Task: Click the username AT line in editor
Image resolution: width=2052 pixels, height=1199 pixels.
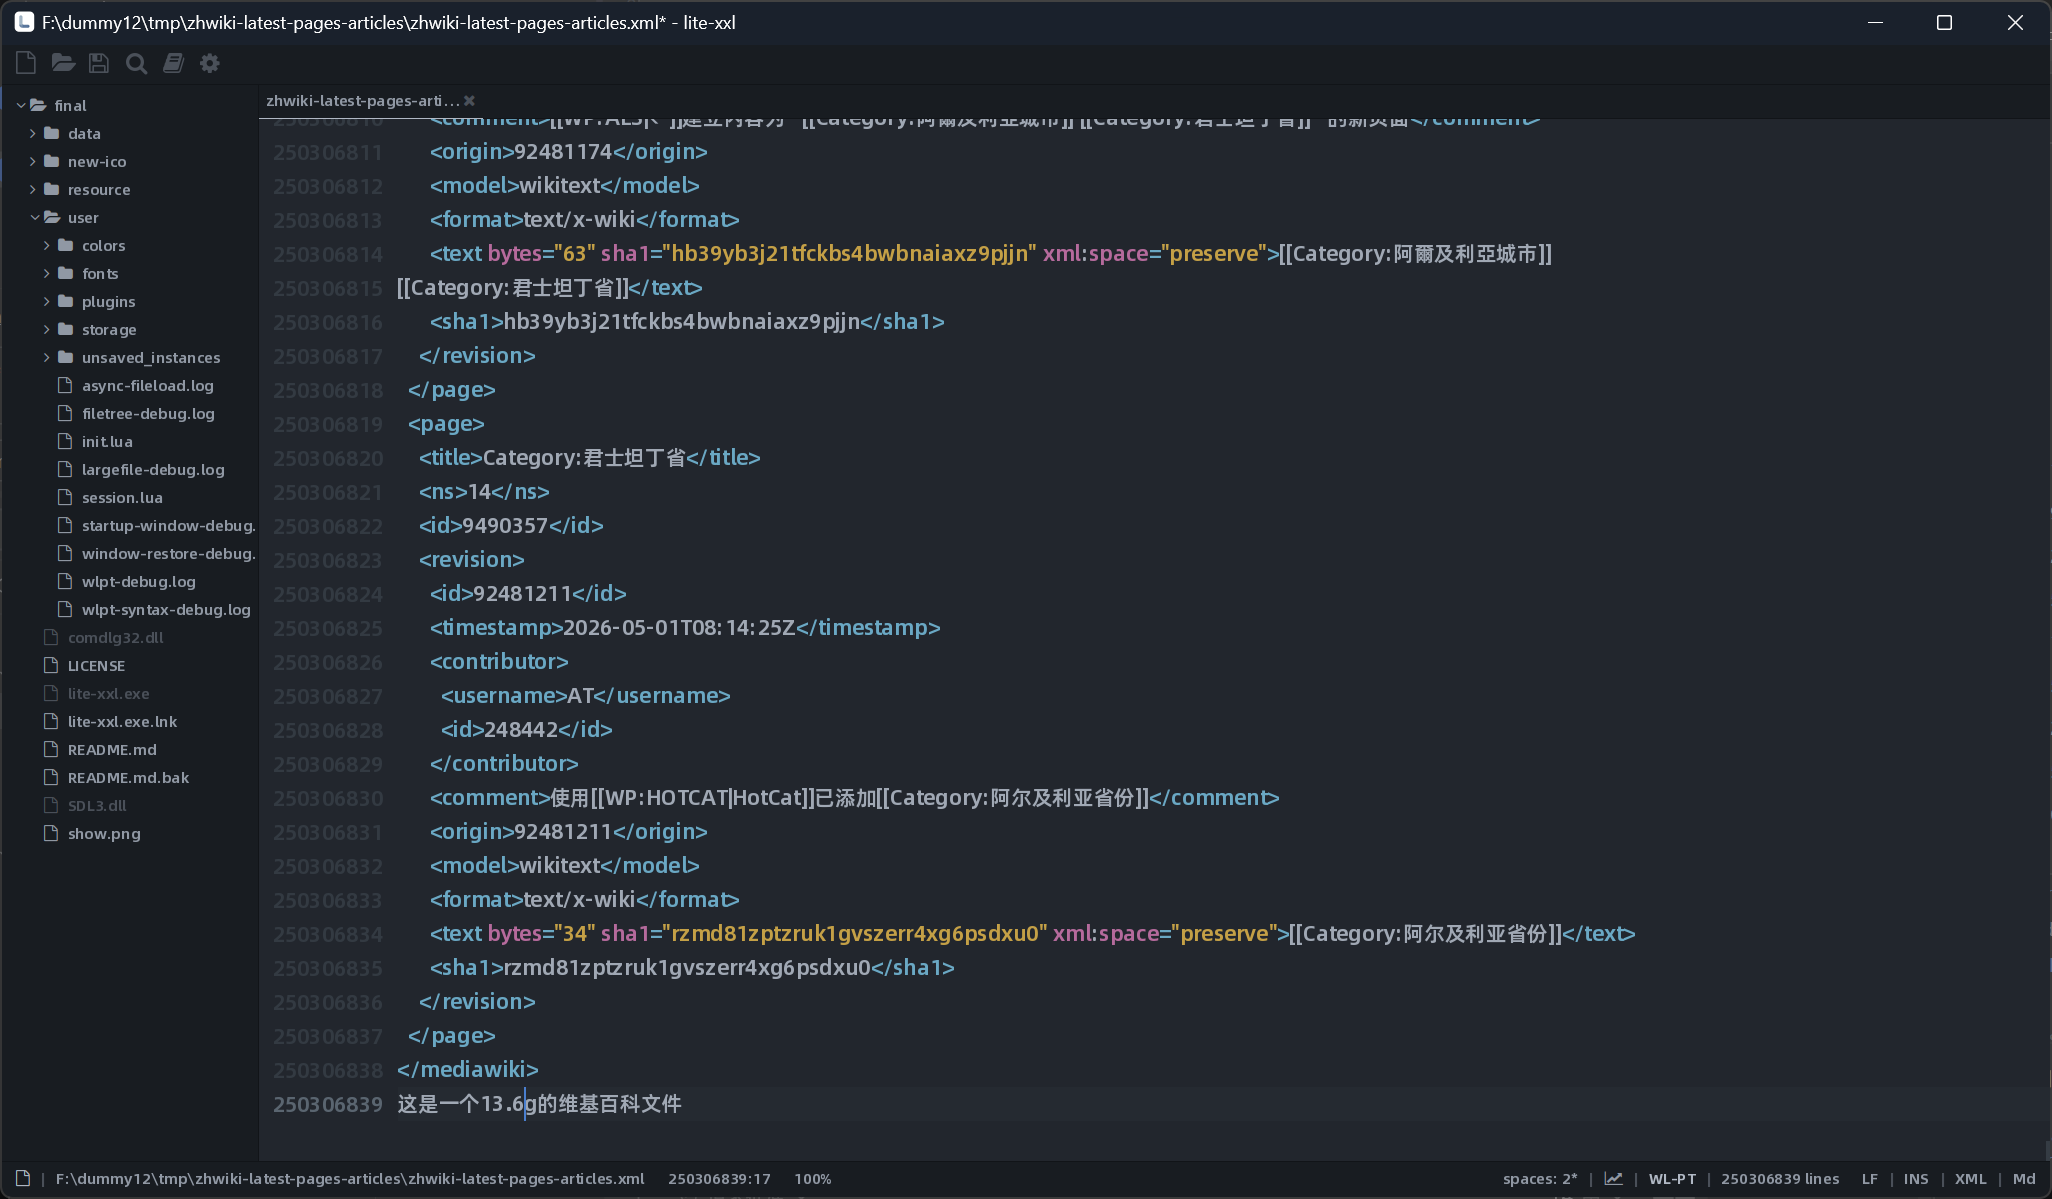Action: pos(585,696)
